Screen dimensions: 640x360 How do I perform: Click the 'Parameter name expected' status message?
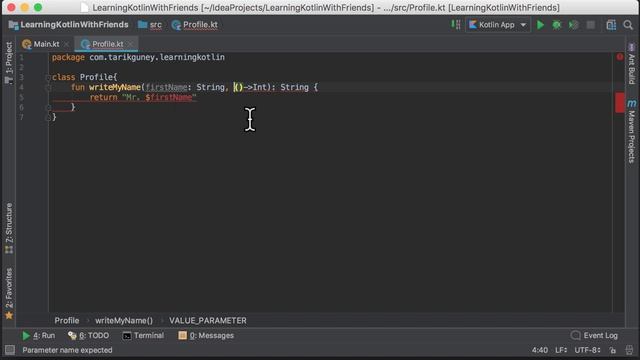(x=67, y=350)
